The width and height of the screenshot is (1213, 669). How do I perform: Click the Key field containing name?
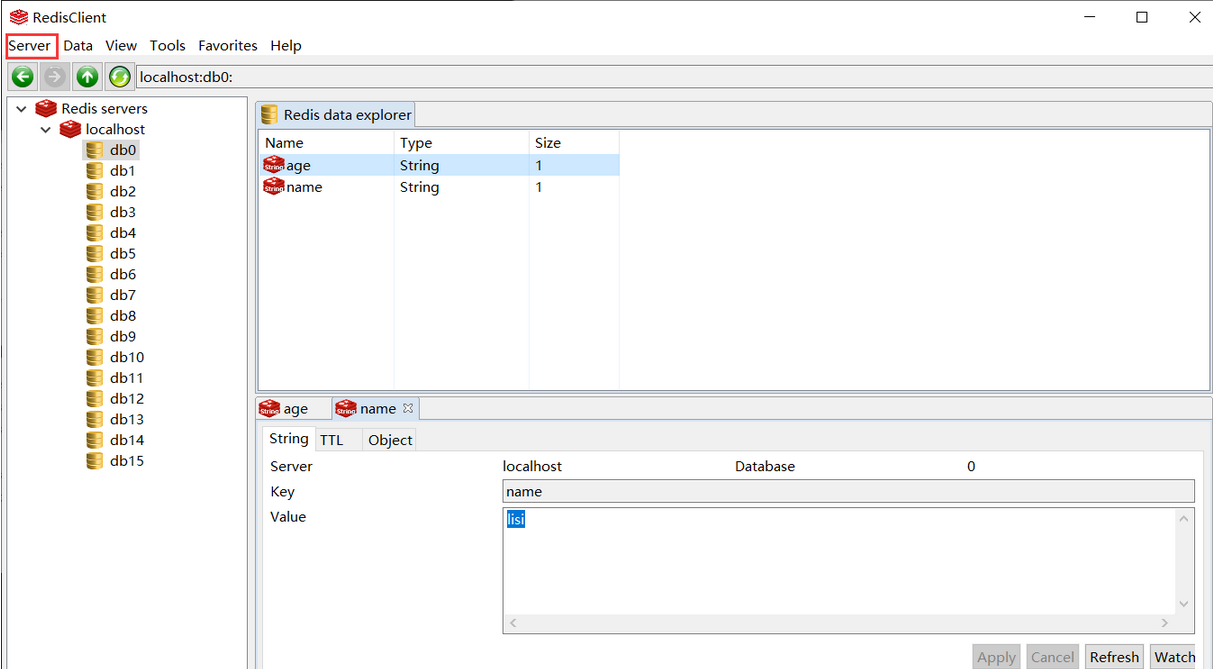[848, 491]
